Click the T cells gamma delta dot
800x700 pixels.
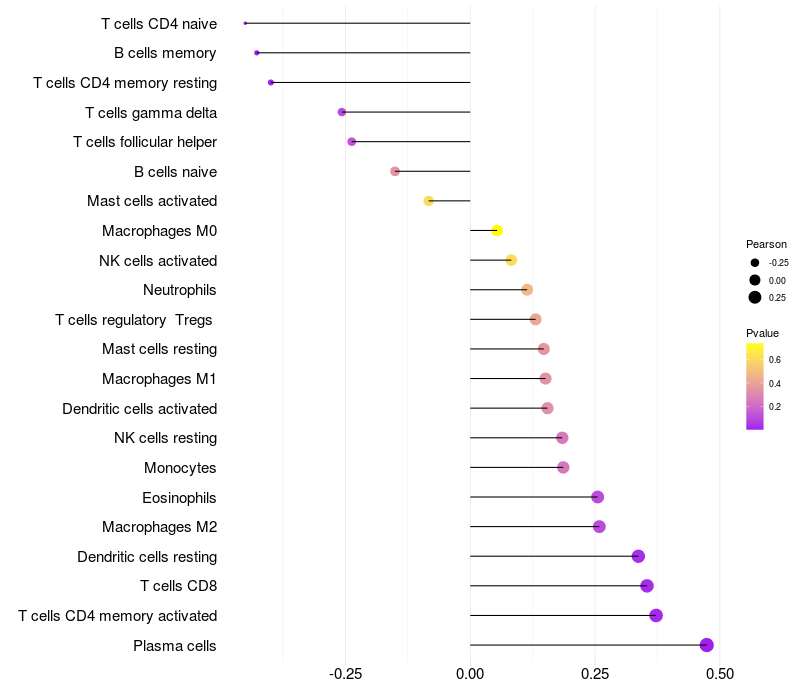coord(342,112)
